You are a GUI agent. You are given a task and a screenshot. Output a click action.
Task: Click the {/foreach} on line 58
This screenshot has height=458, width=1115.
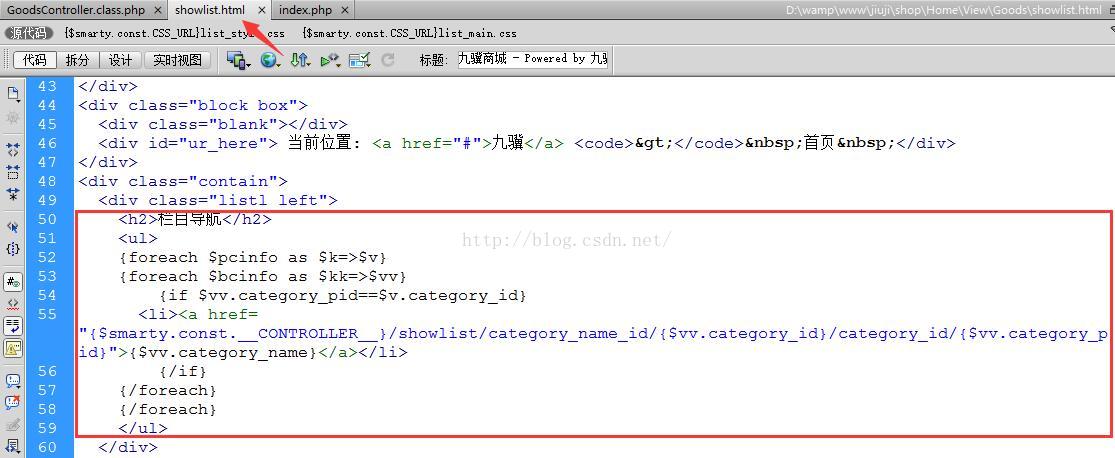tap(168, 410)
